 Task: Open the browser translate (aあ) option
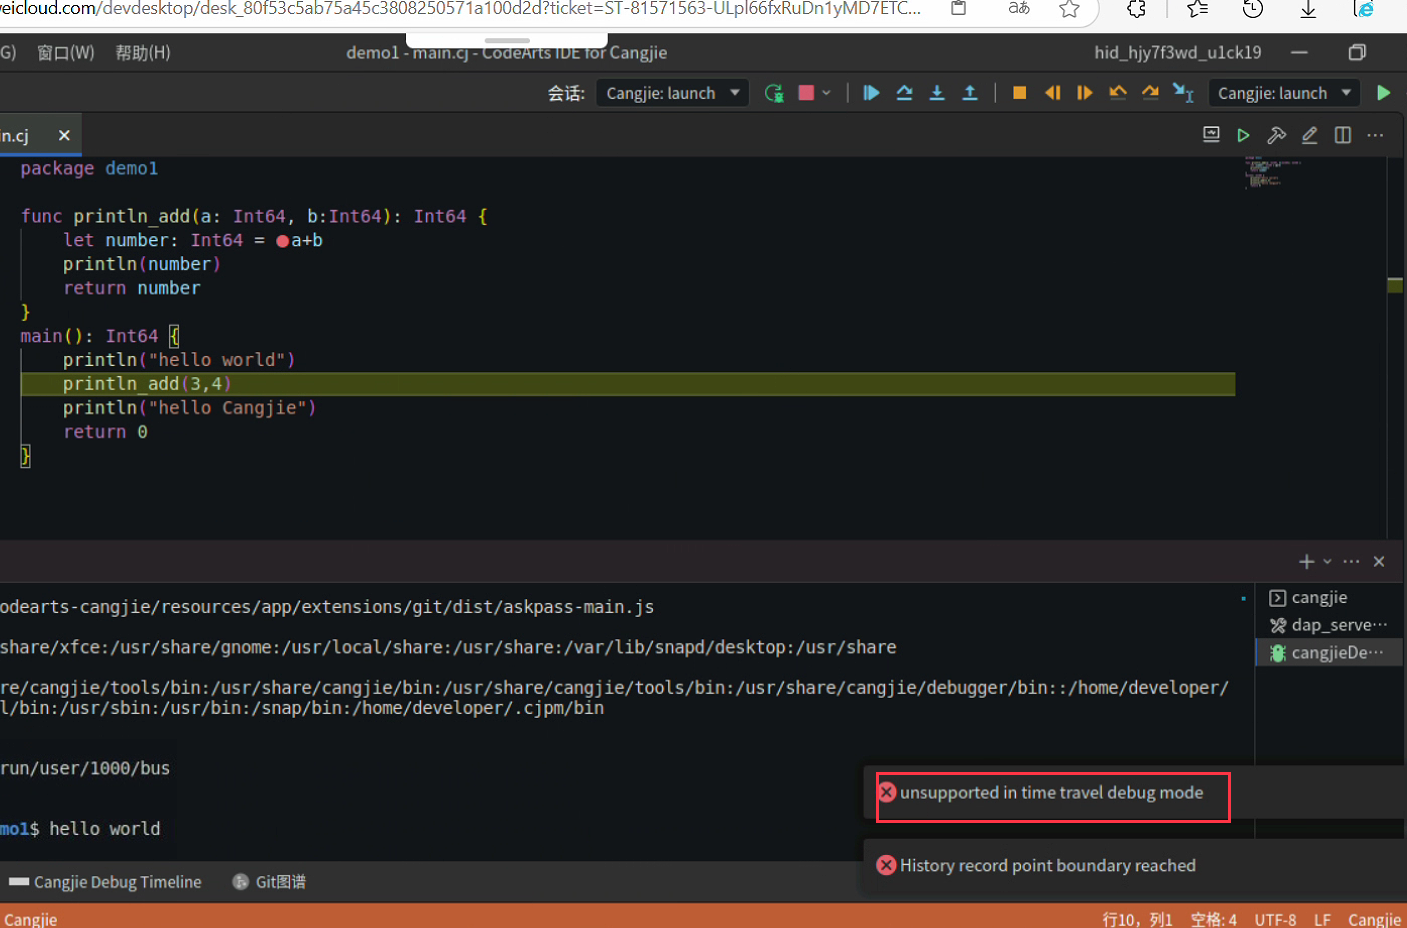1019,9
